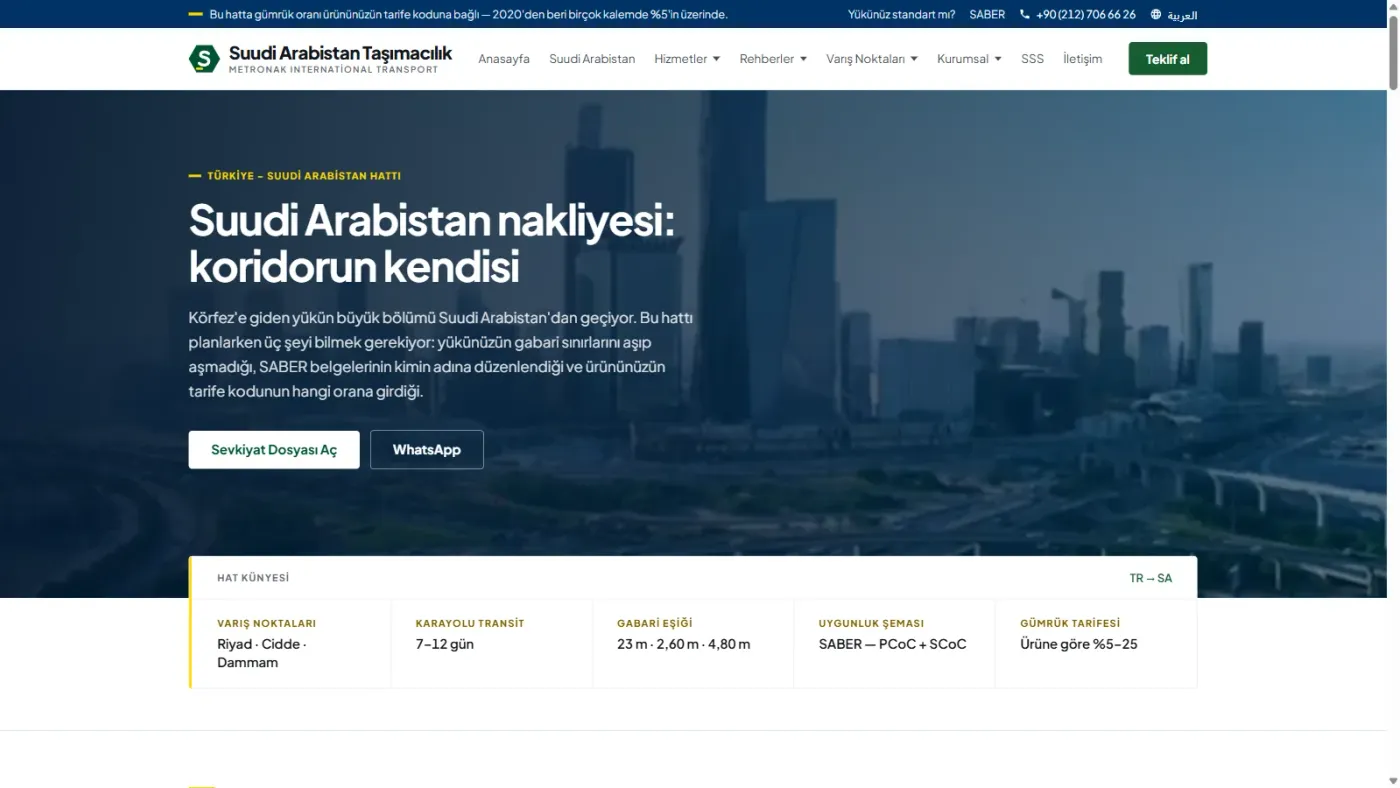
Task: Go to Anasayfa menu item
Action: (x=504, y=59)
